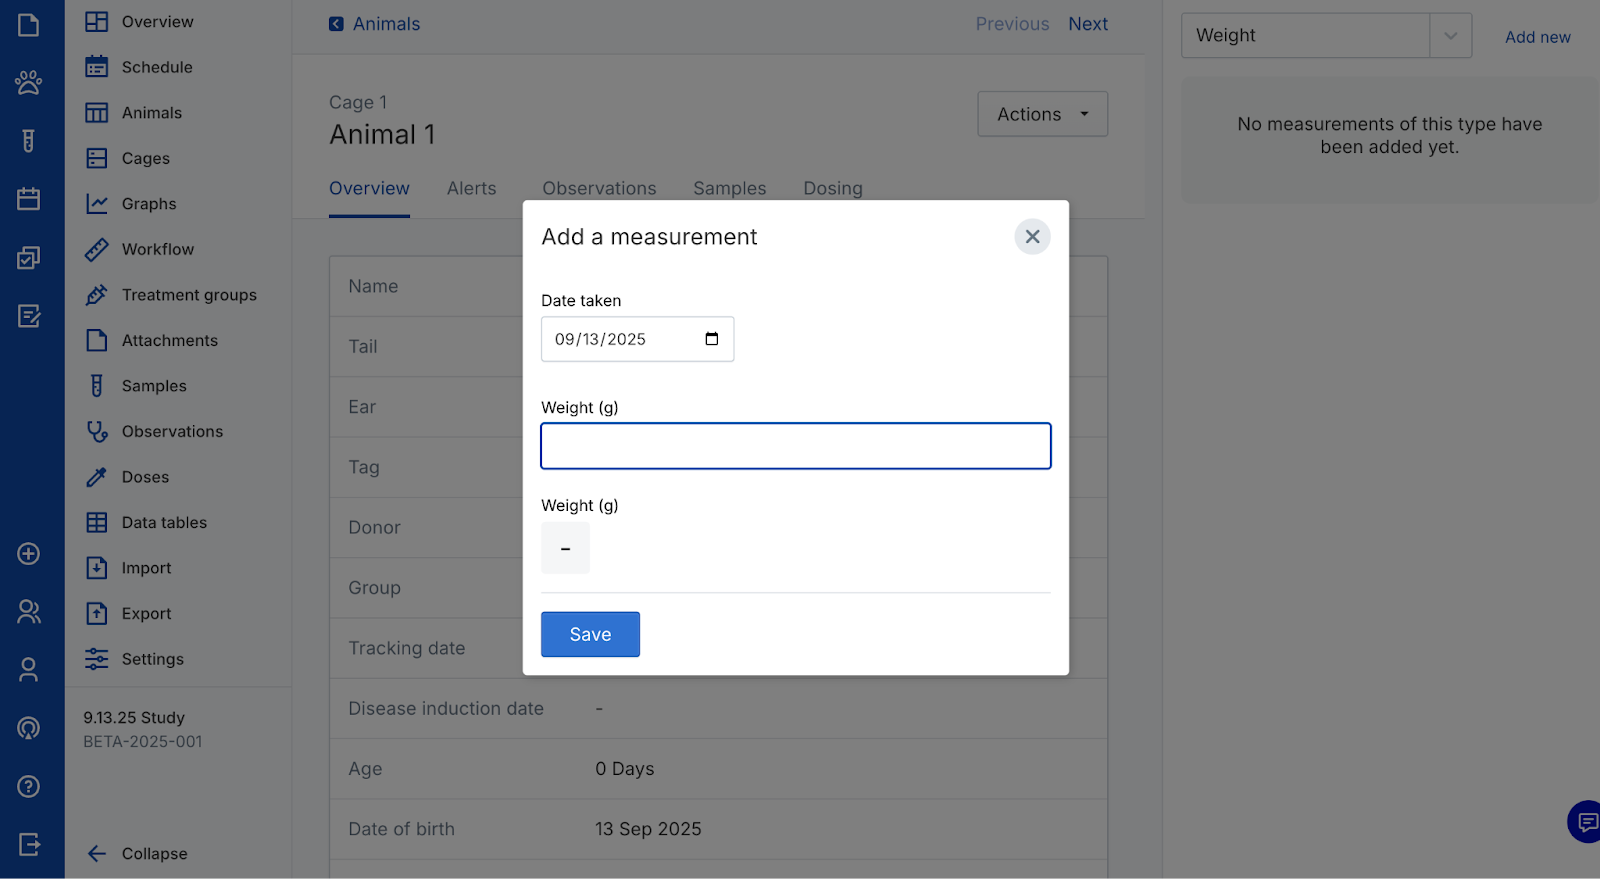This screenshot has width=1600, height=879.
Task: Click the Graphs chart icon in sidebar
Action: [x=97, y=204]
